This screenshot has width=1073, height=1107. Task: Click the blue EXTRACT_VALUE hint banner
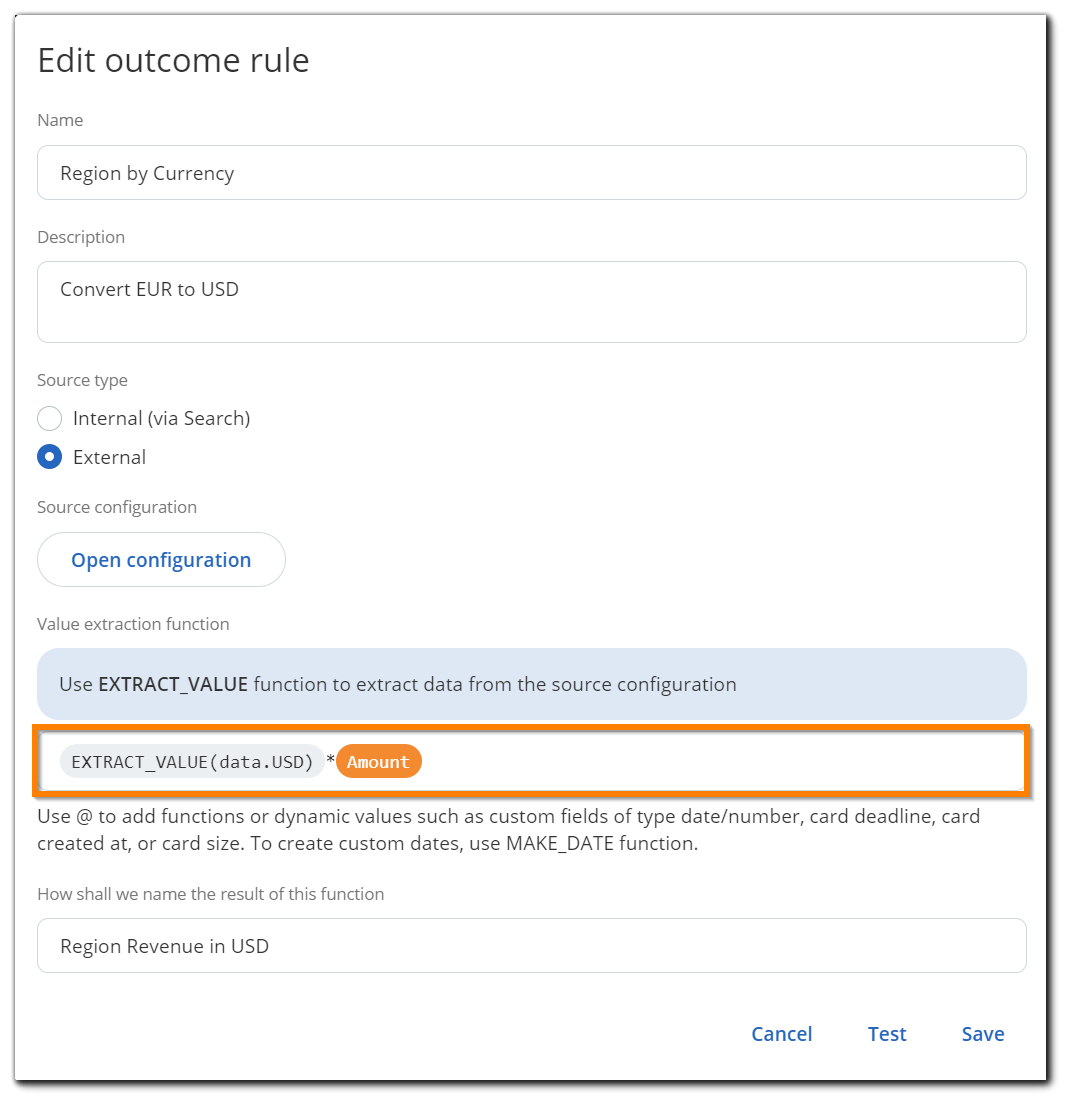click(x=531, y=685)
